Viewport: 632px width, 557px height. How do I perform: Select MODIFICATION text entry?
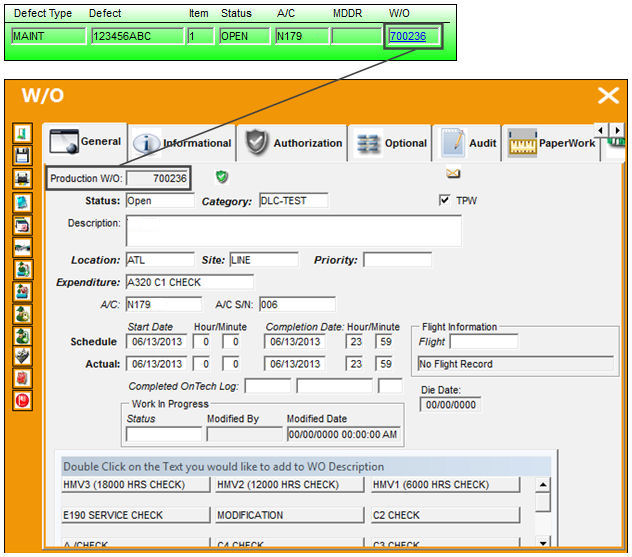point(289,515)
